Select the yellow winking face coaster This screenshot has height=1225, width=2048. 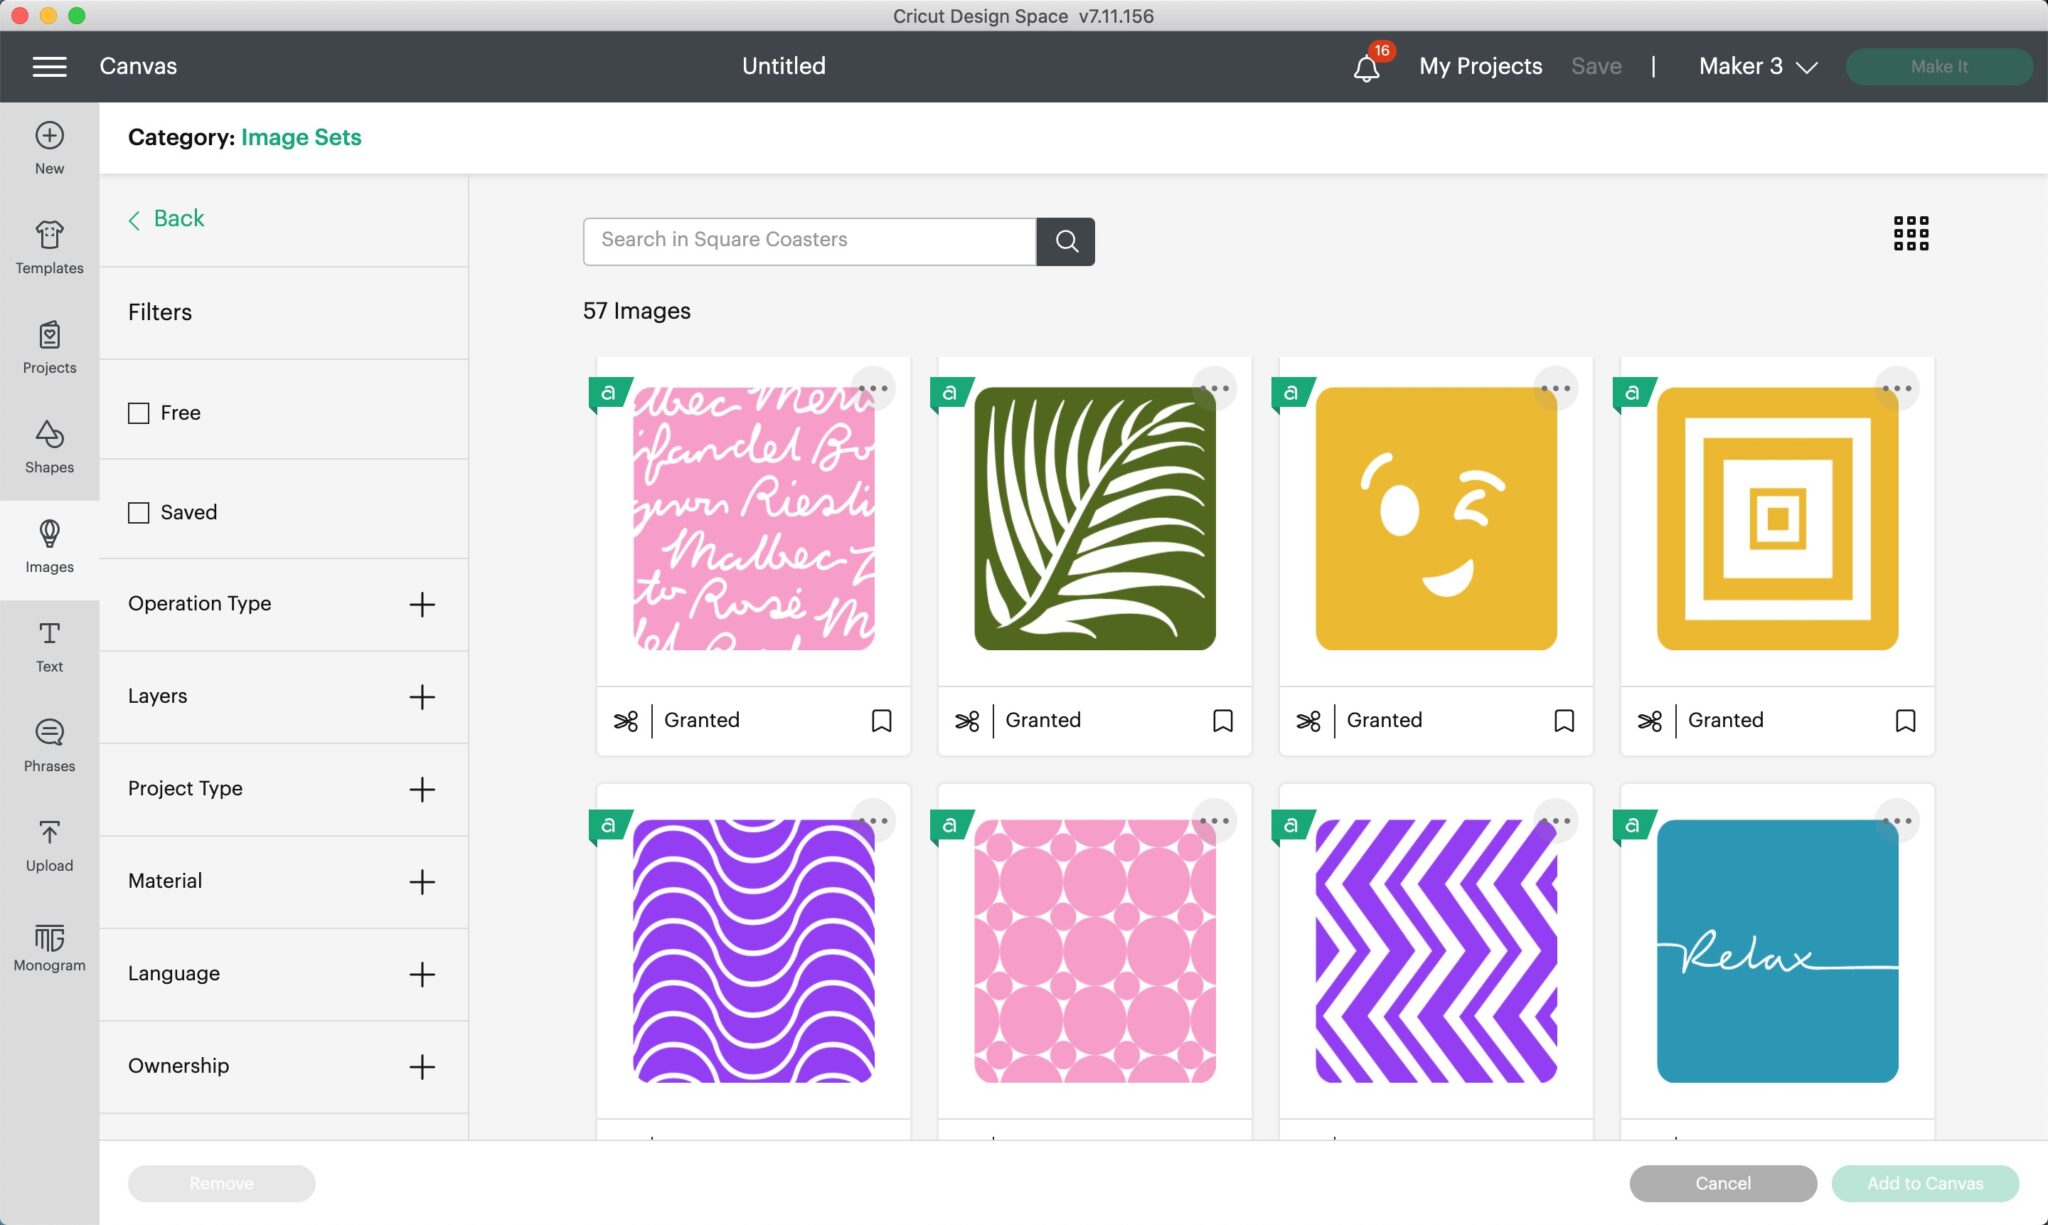(x=1435, y=519)
